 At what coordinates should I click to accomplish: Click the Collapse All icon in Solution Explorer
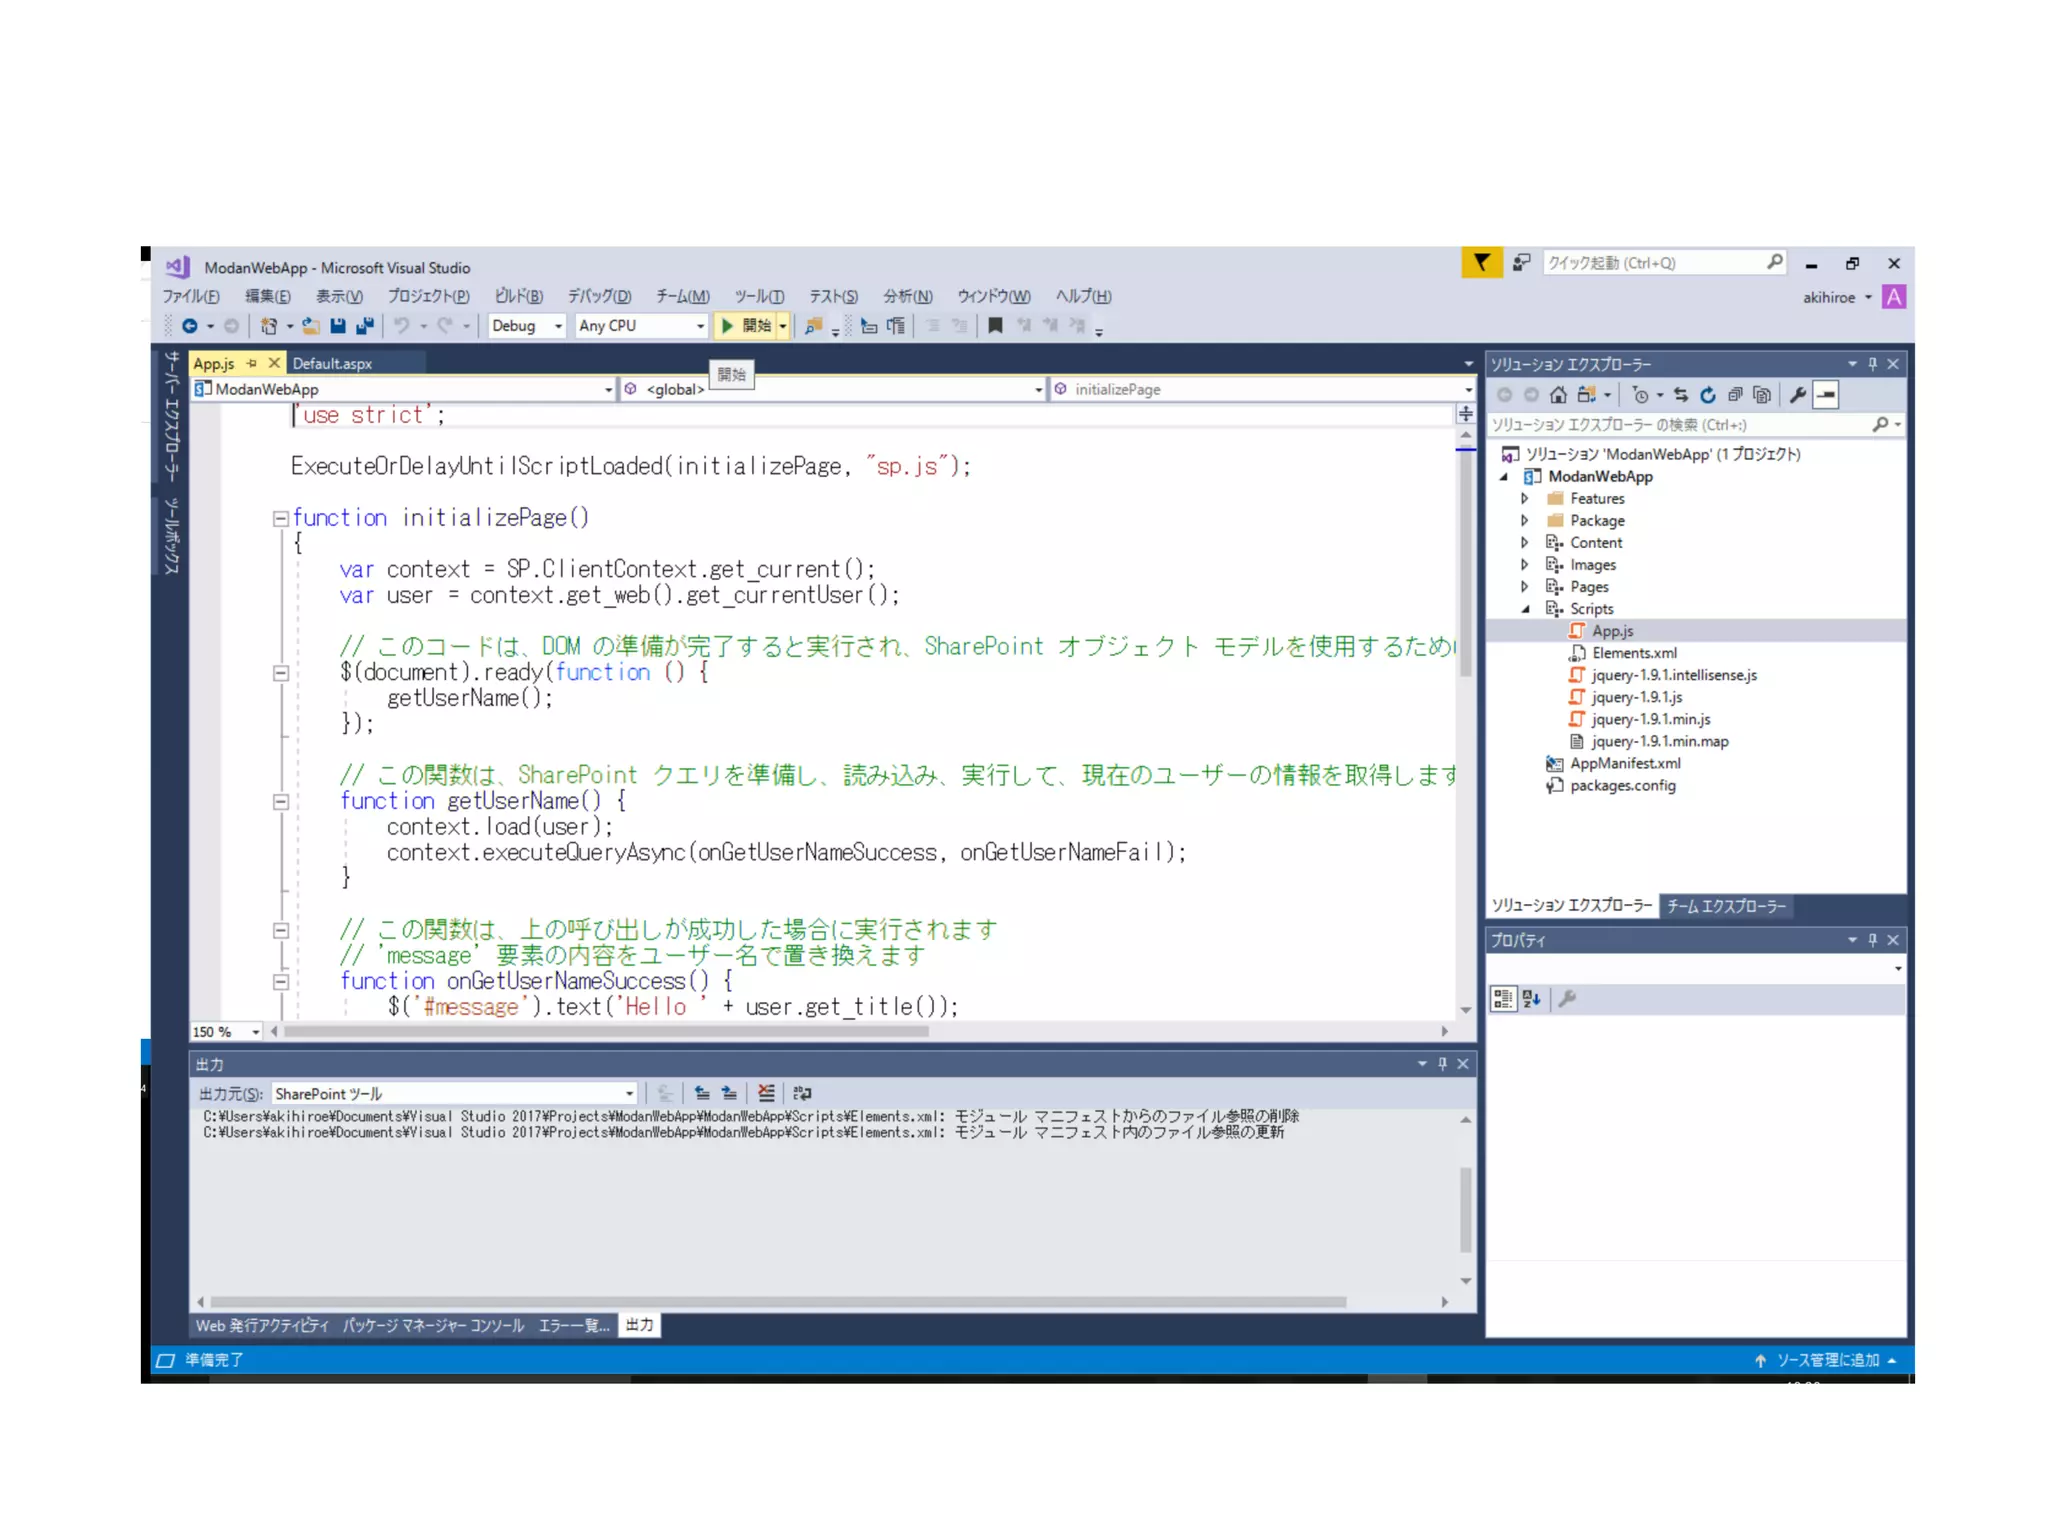[1735, 395]
